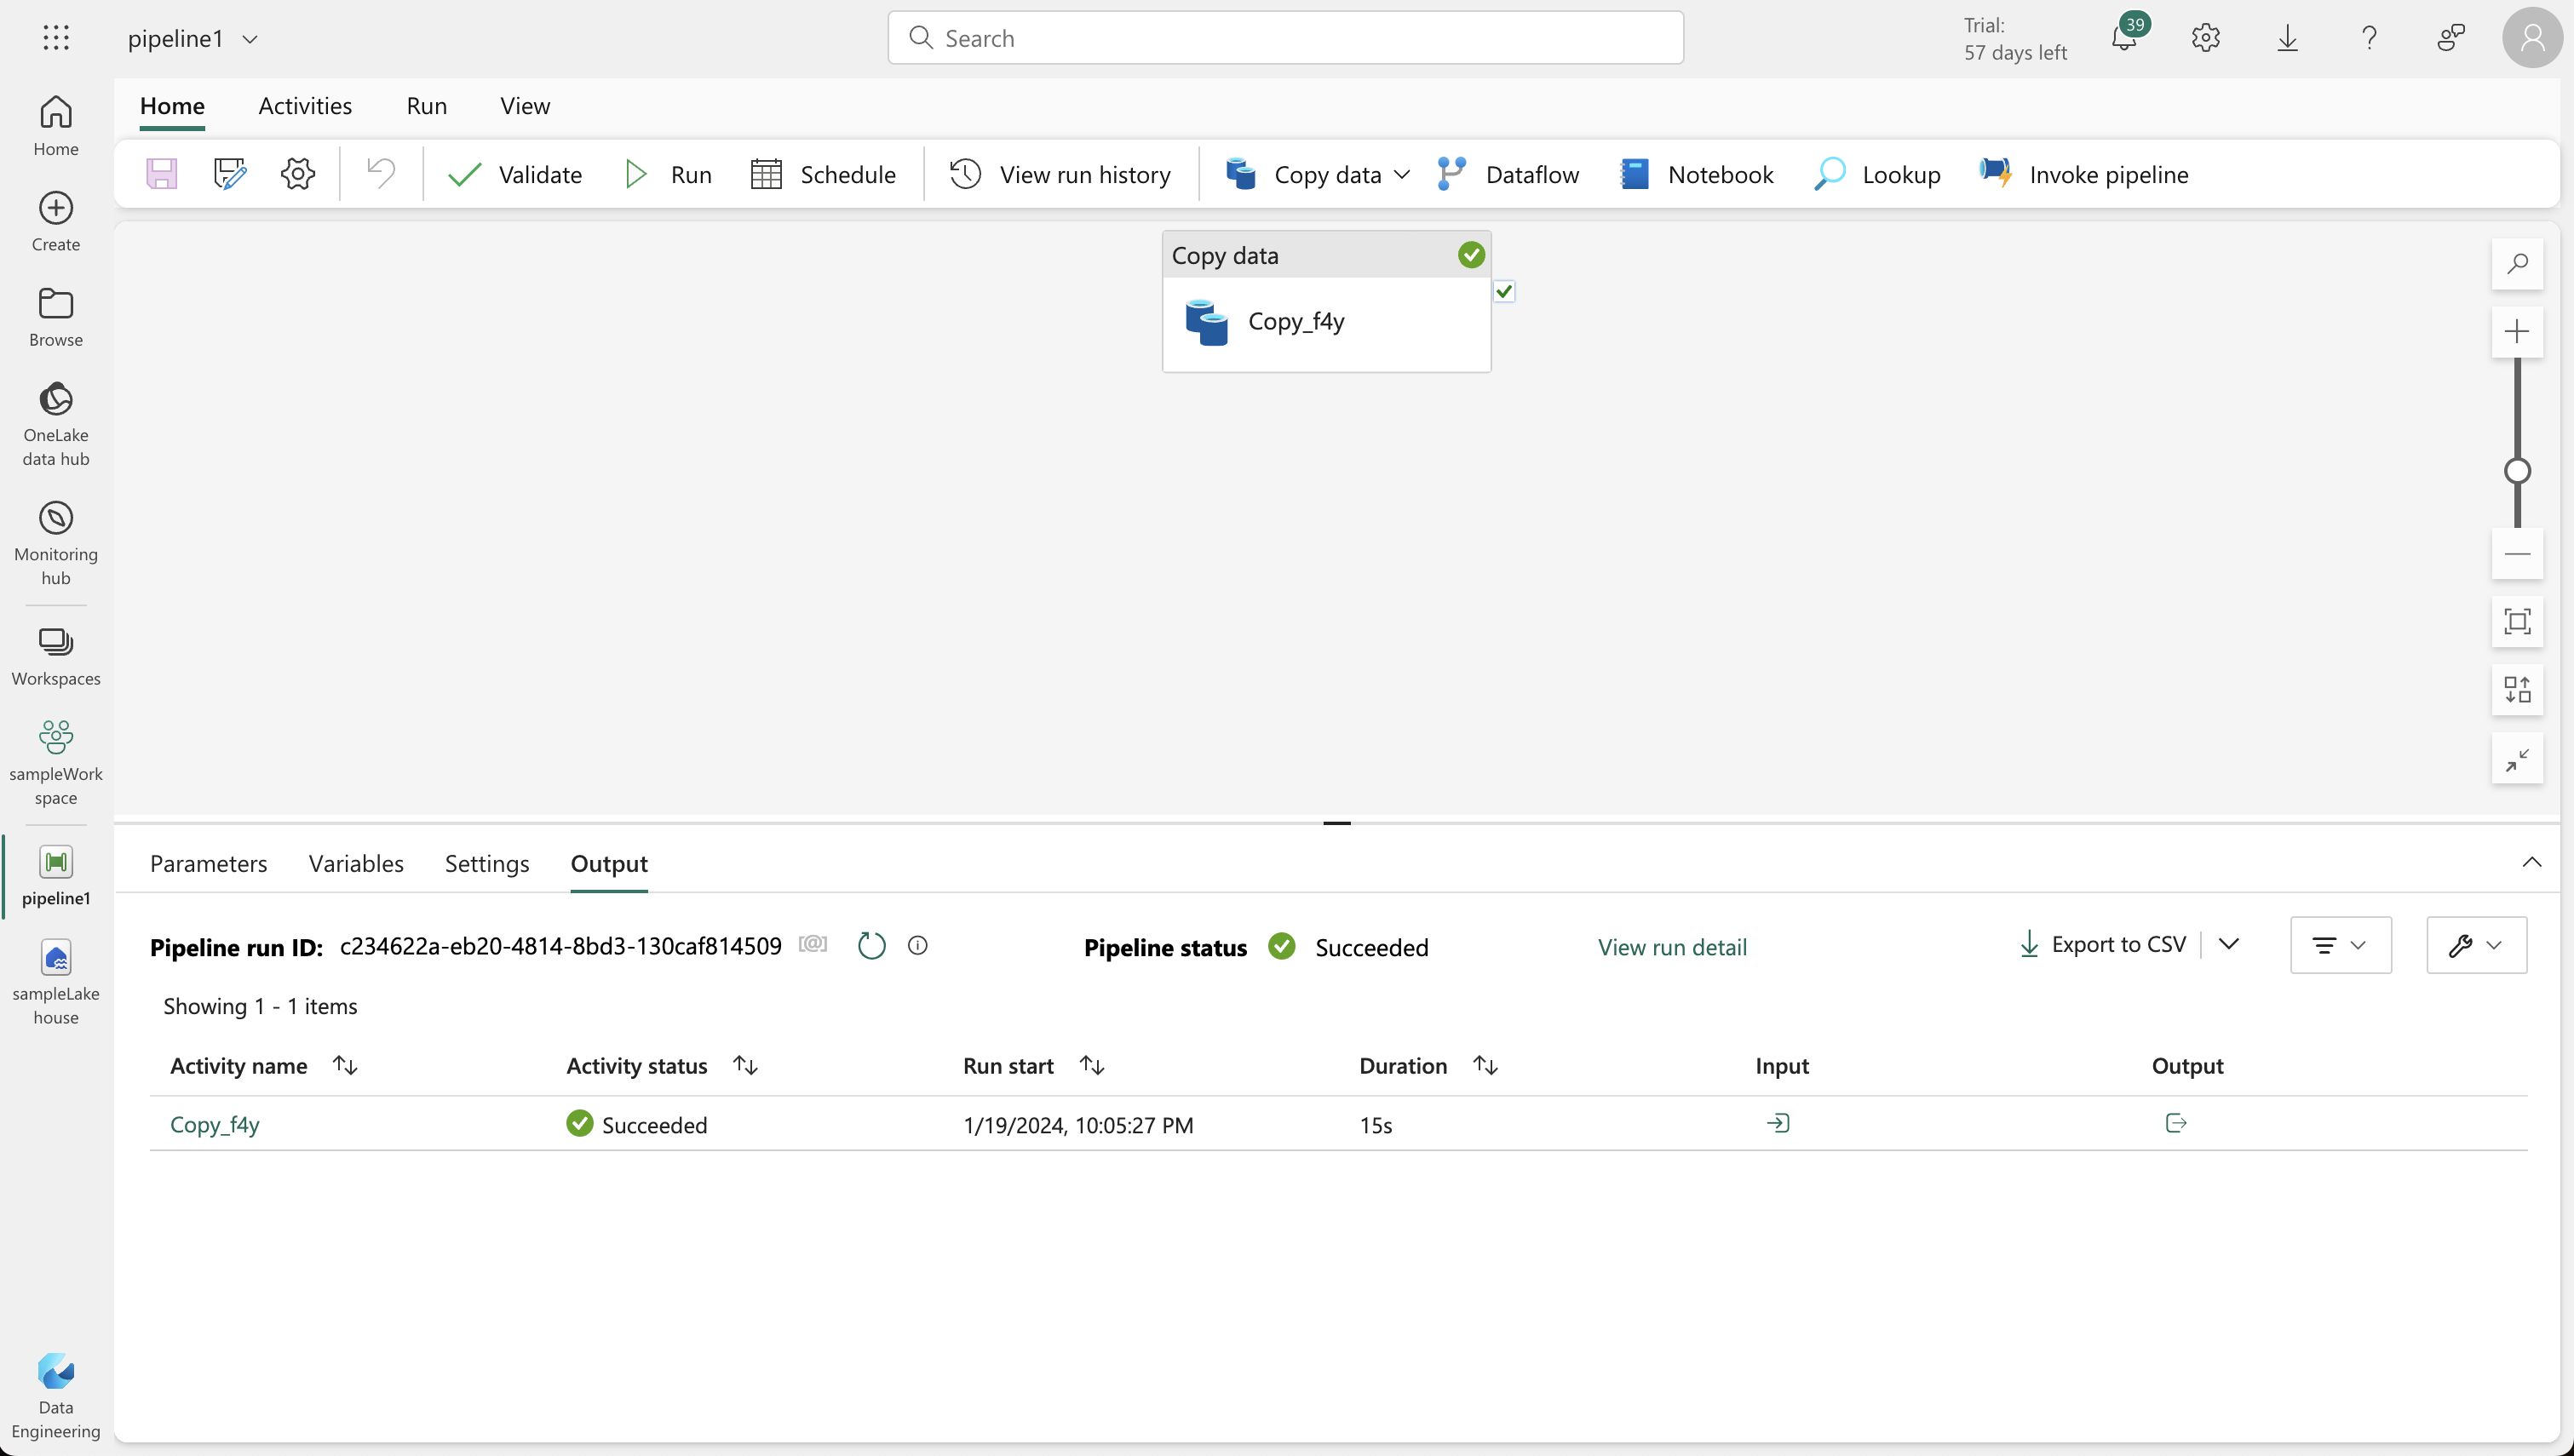Image resolution: width=2574 pixels, height=1456 pixels.
Task: Open the Help question mark
Action: [x=2369, y=38]
